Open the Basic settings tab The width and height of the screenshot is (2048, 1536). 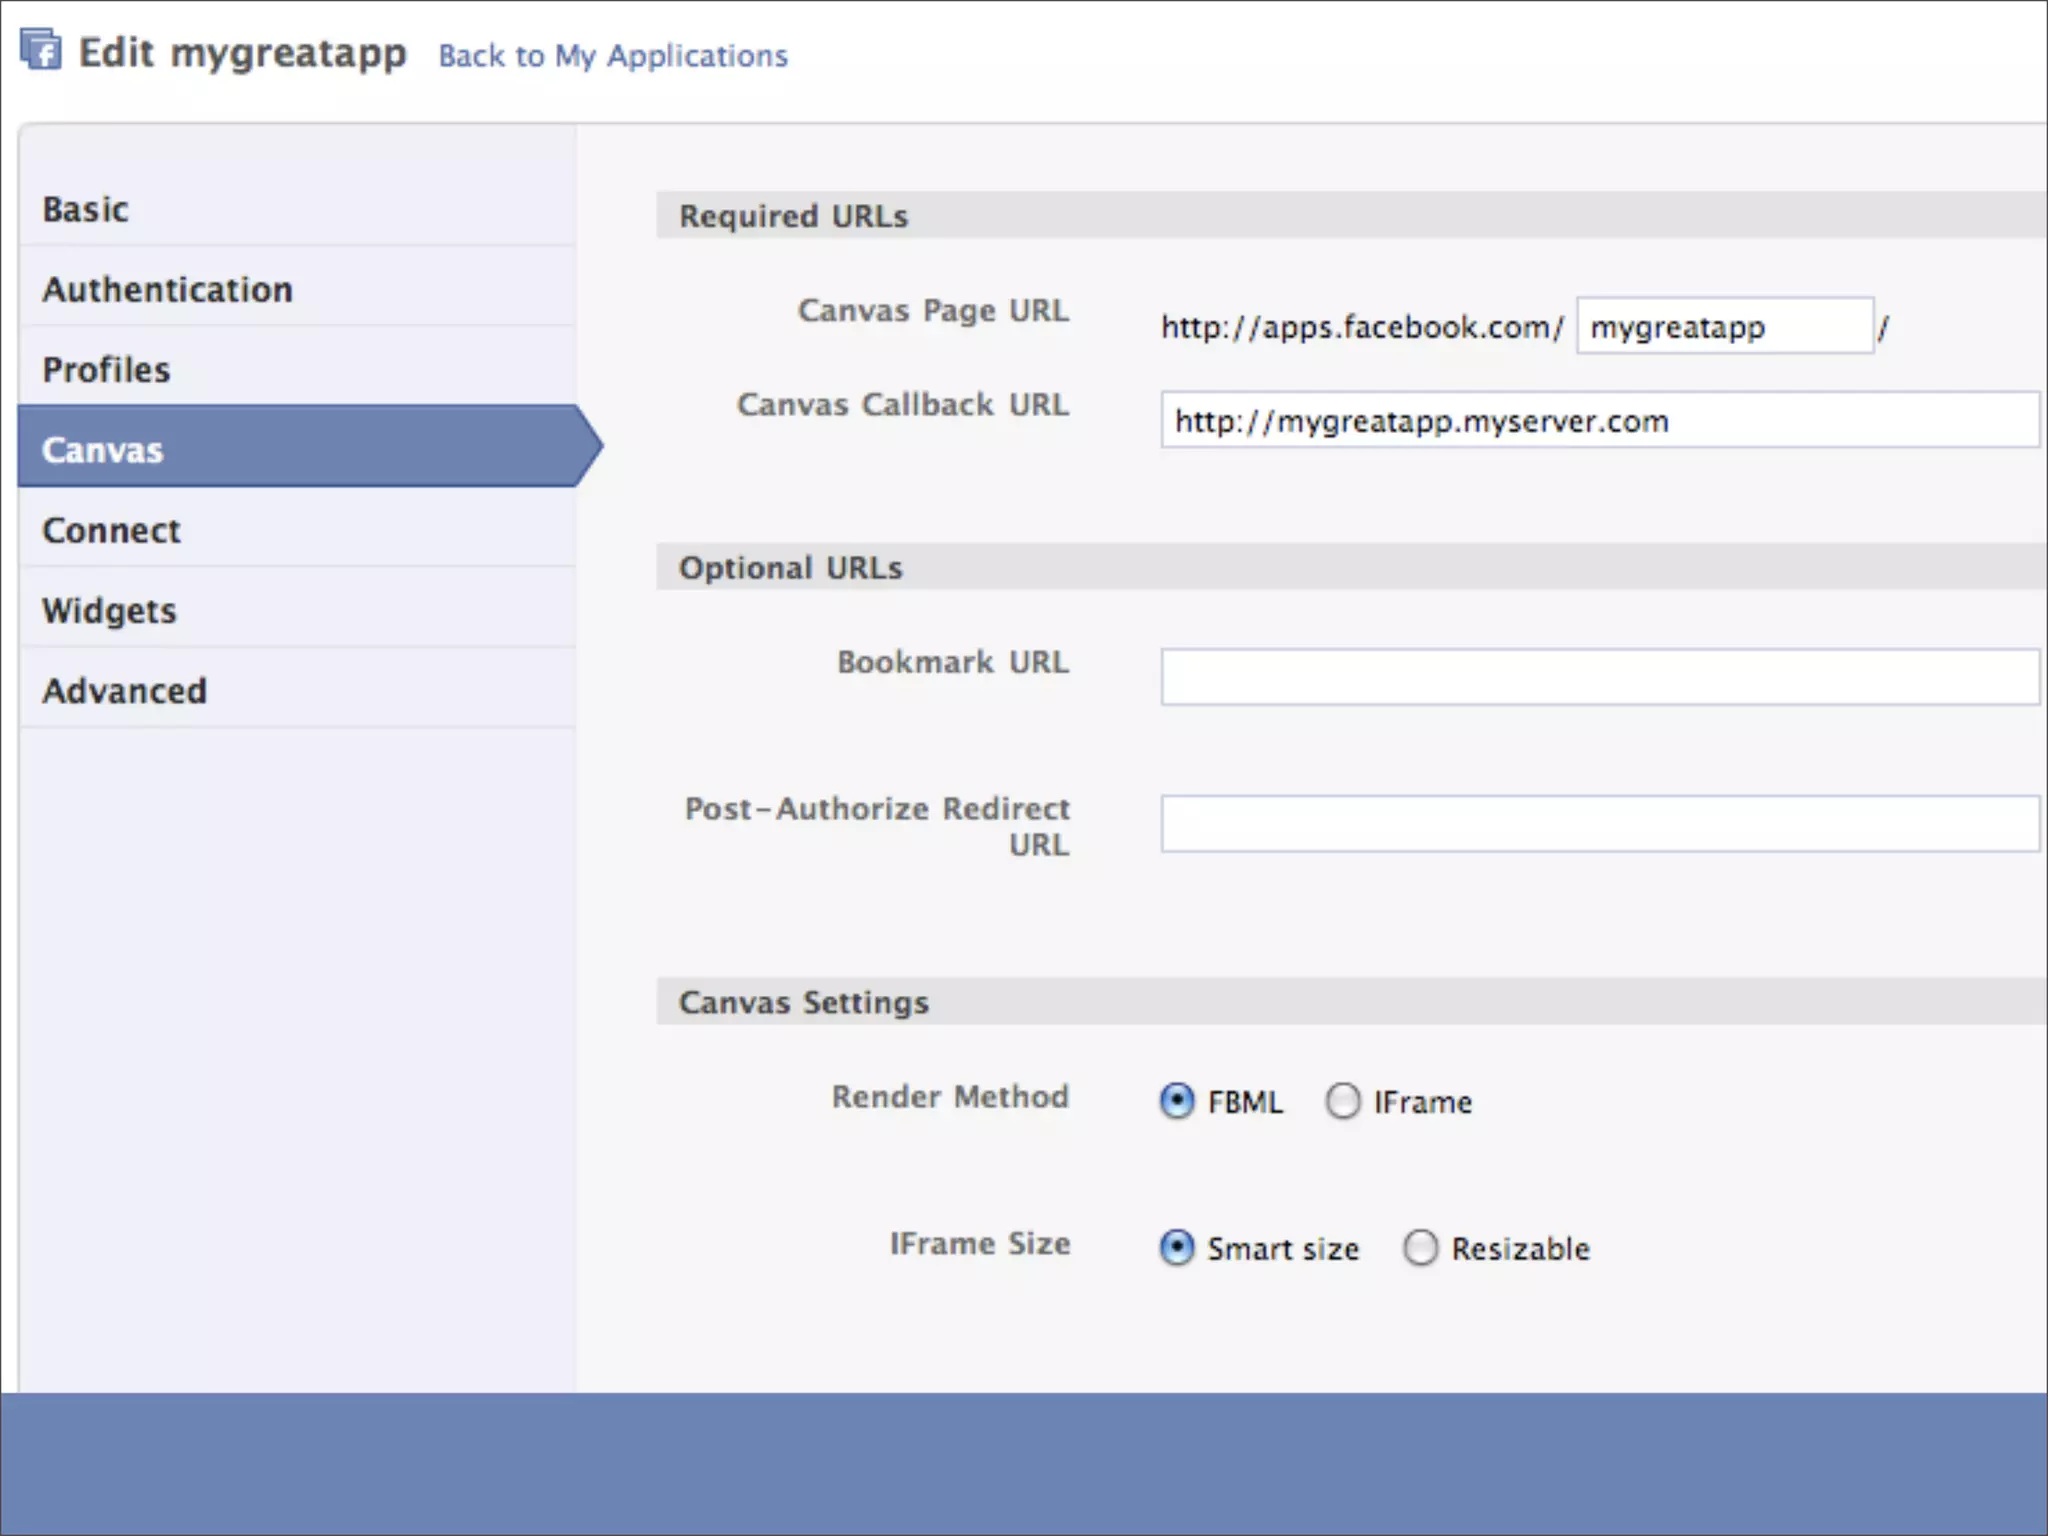pos(86,210)
